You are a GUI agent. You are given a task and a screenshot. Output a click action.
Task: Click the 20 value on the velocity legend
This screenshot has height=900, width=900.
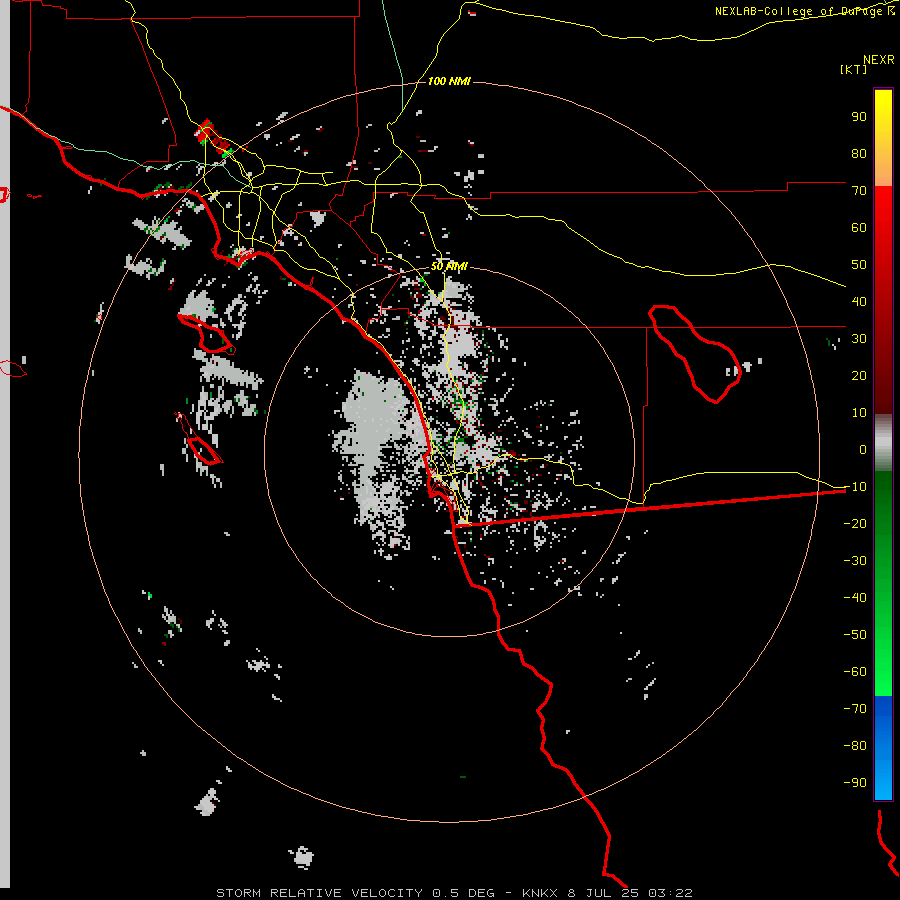coord(859,375)
